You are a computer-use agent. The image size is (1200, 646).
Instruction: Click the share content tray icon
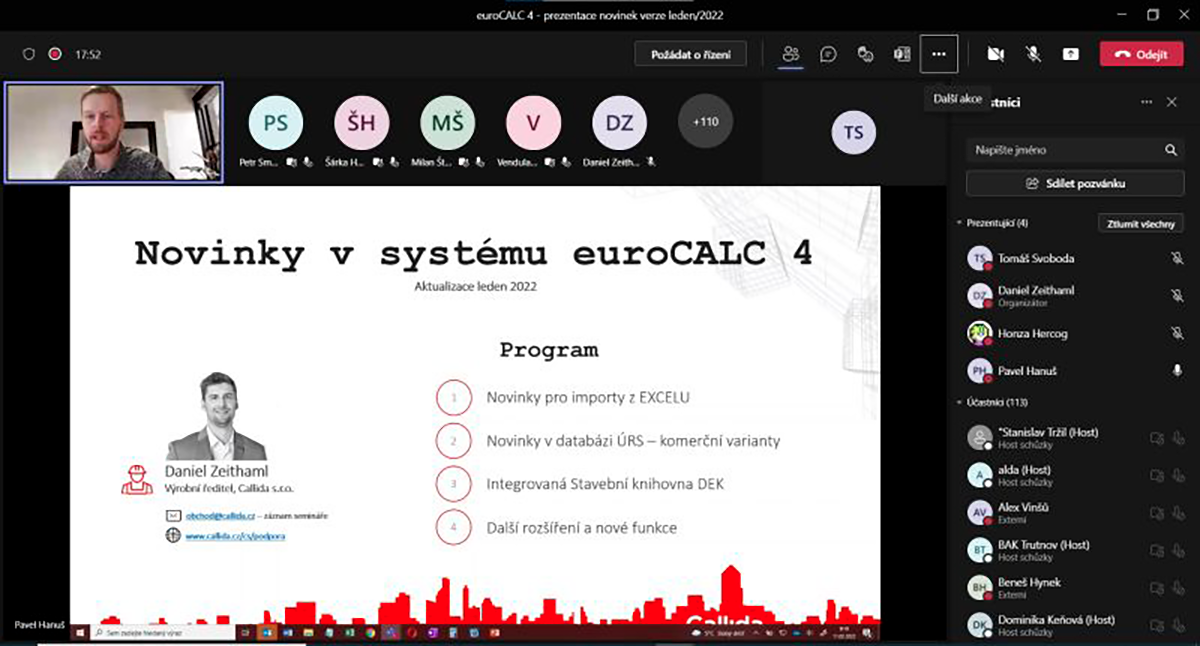click(1071, 54)
